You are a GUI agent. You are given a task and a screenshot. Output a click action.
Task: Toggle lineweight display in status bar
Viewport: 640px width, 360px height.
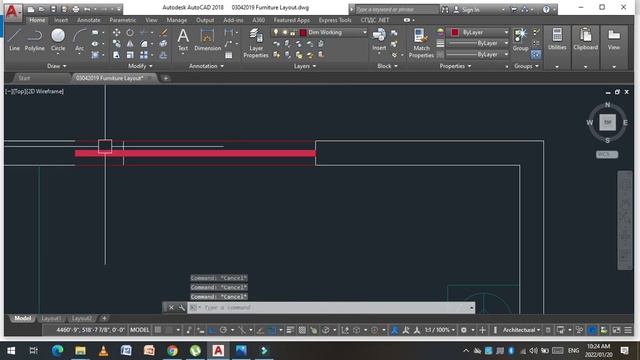290,330
